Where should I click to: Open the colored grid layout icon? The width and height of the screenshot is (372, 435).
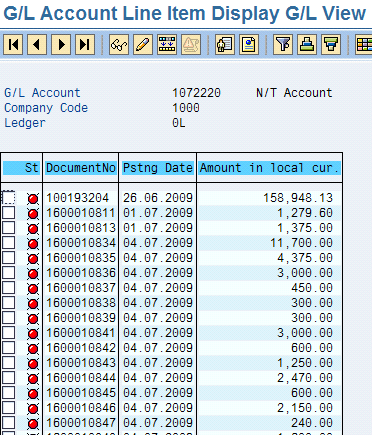[x=364, y=44]
